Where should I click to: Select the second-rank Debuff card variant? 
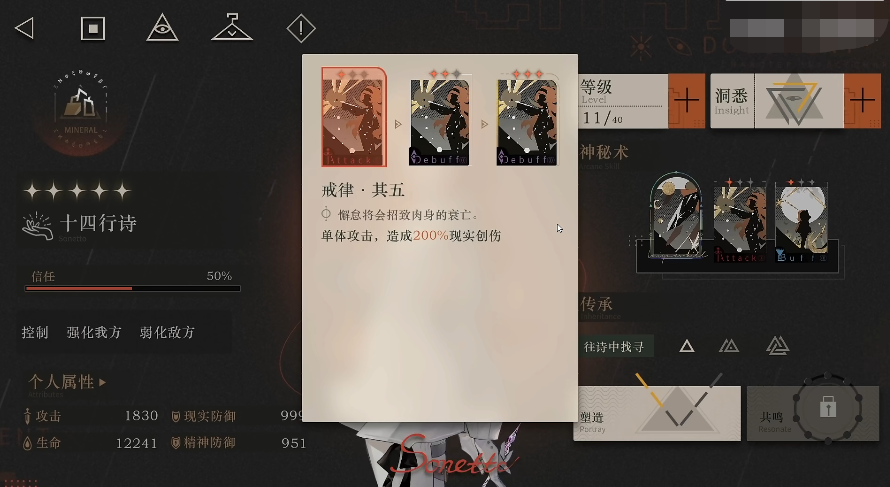pos(440,119)
